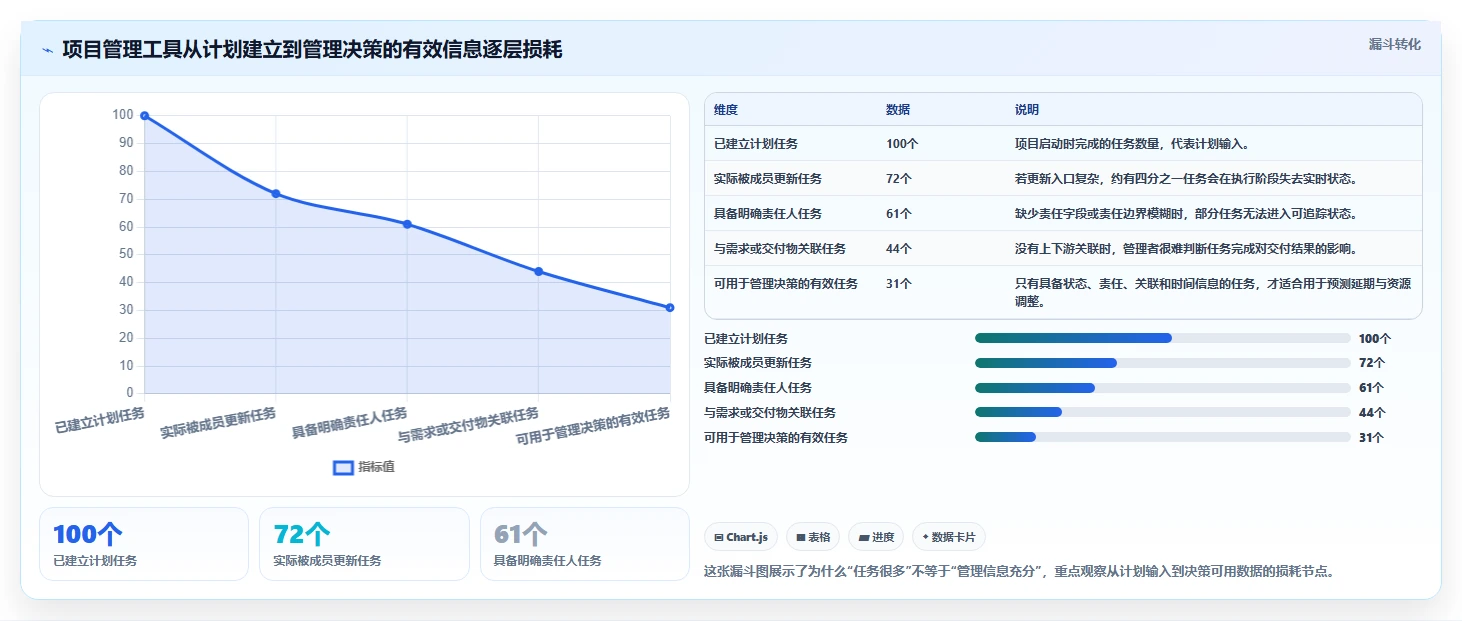Select the 表格 tag chip
Viewport: 1462px width, 621px height.
click(x=813, y=537)
